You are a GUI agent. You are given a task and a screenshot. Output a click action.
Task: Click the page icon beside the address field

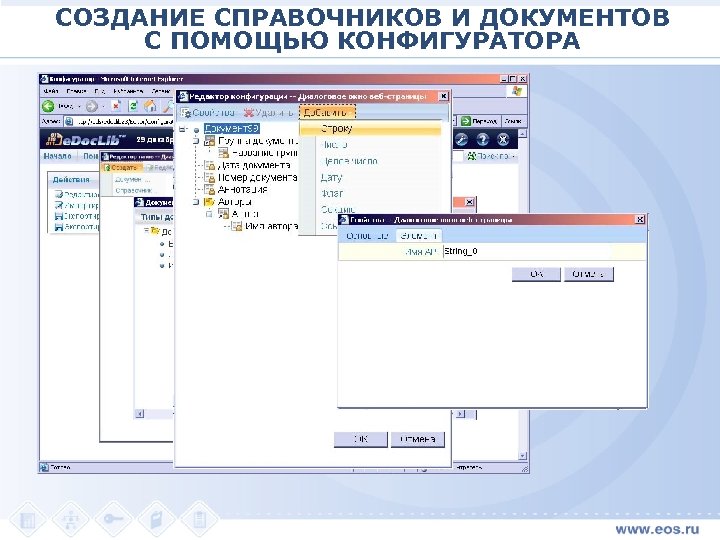coord(69,121)
